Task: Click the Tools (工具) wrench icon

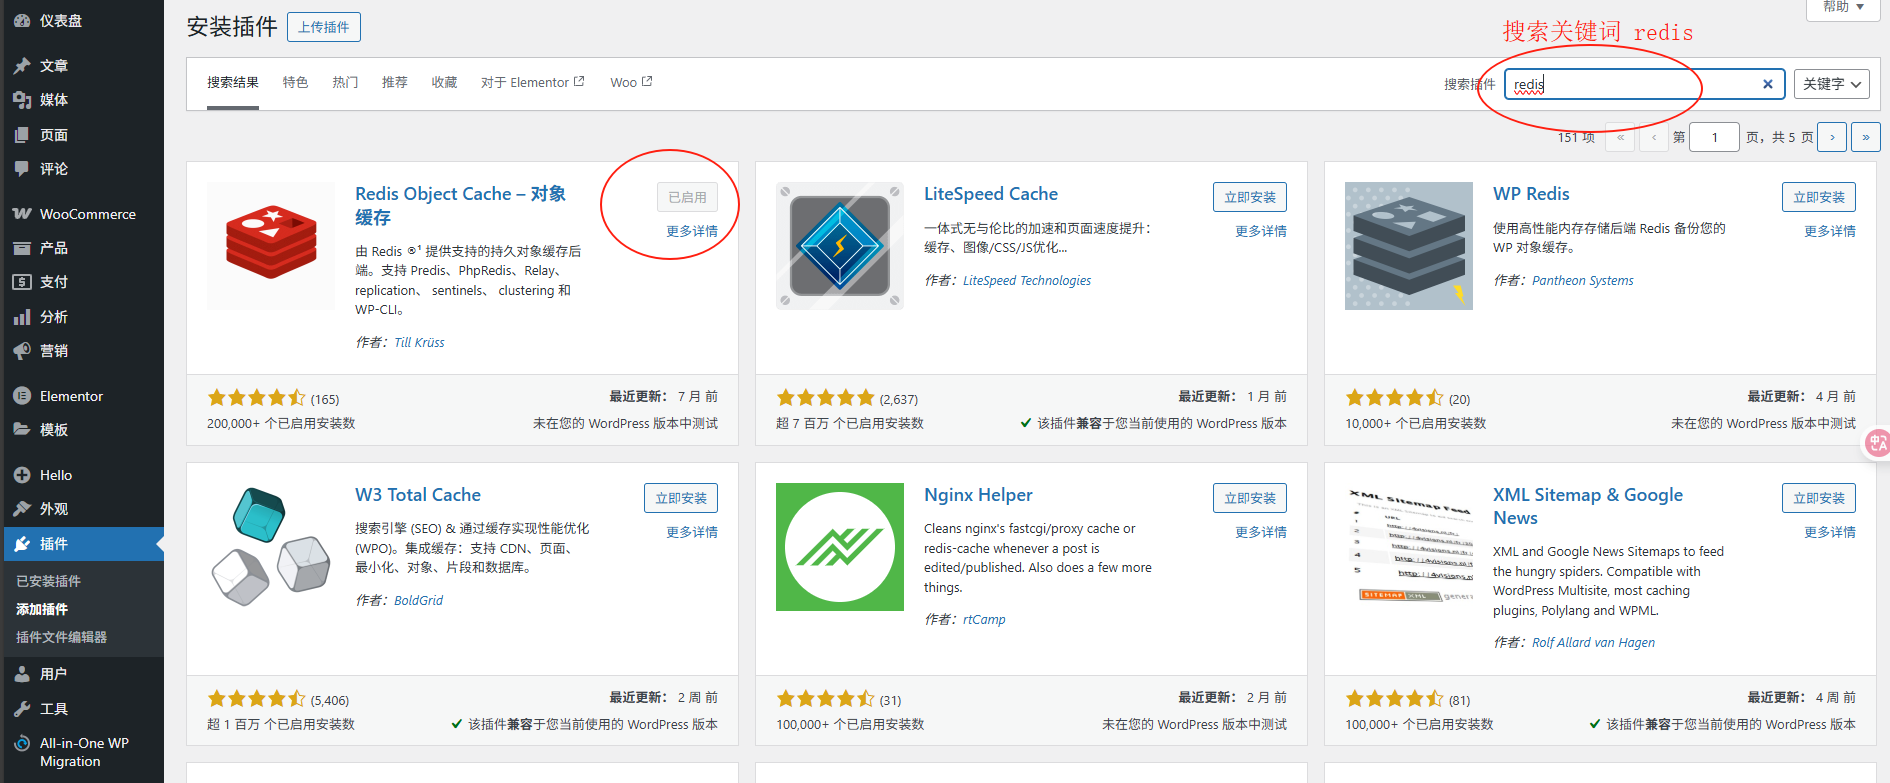Action: click(22, 709)
